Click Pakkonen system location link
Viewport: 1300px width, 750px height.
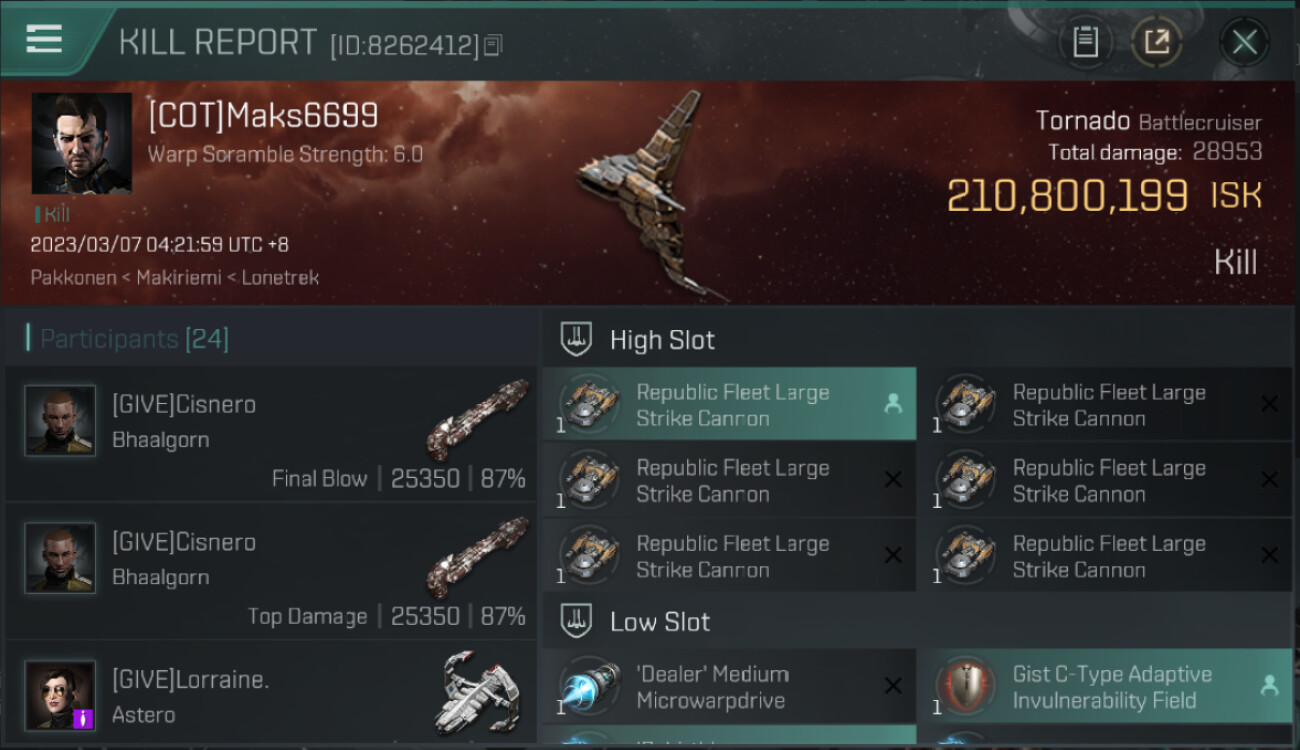pyautogui.click(x=73, y=278)
